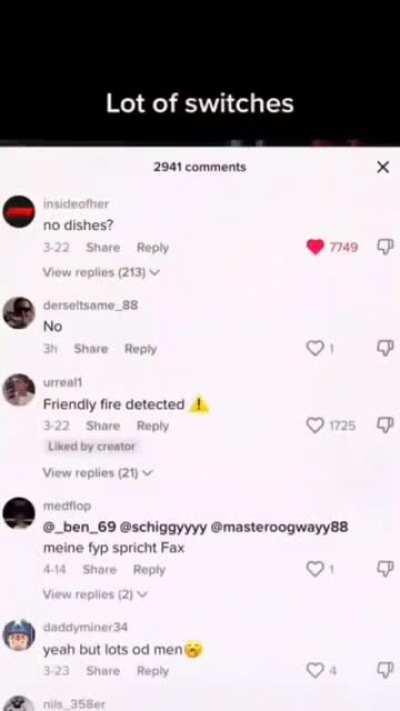
Task: Expand View replies (213)
Action: pyautogui.click(x=102, y=272)
